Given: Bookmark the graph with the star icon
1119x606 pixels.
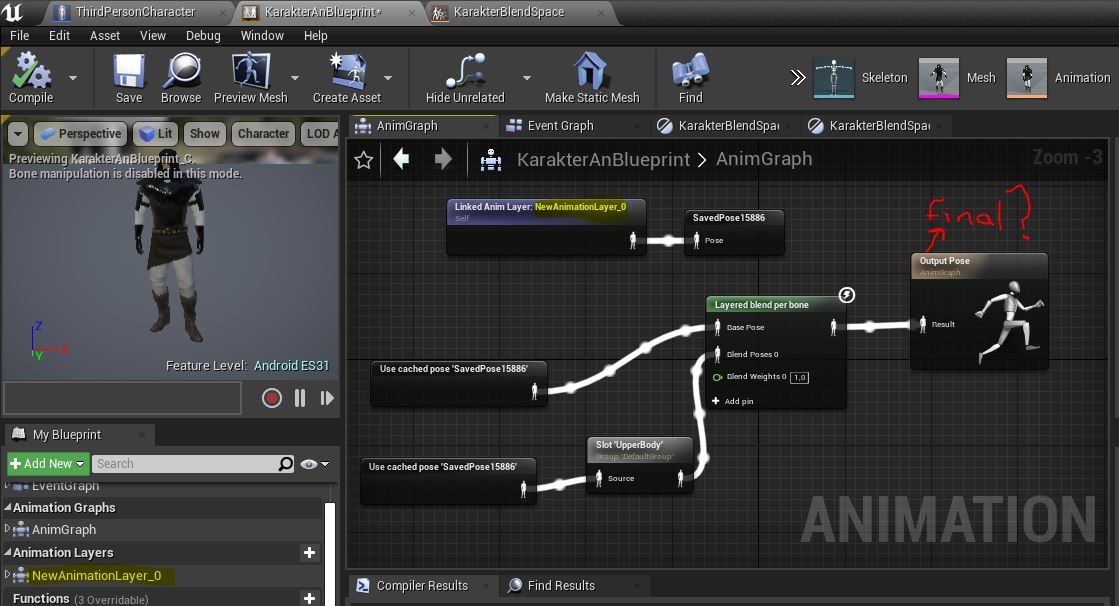Looking at the screenshot, I should point(364,159).
